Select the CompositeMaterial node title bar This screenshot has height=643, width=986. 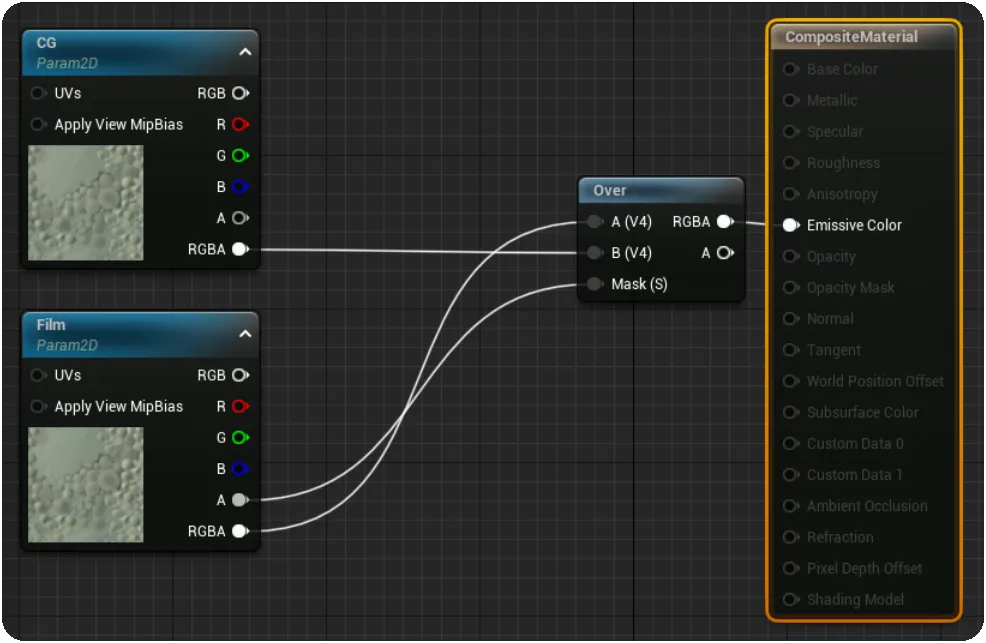(x=864, y=37)
